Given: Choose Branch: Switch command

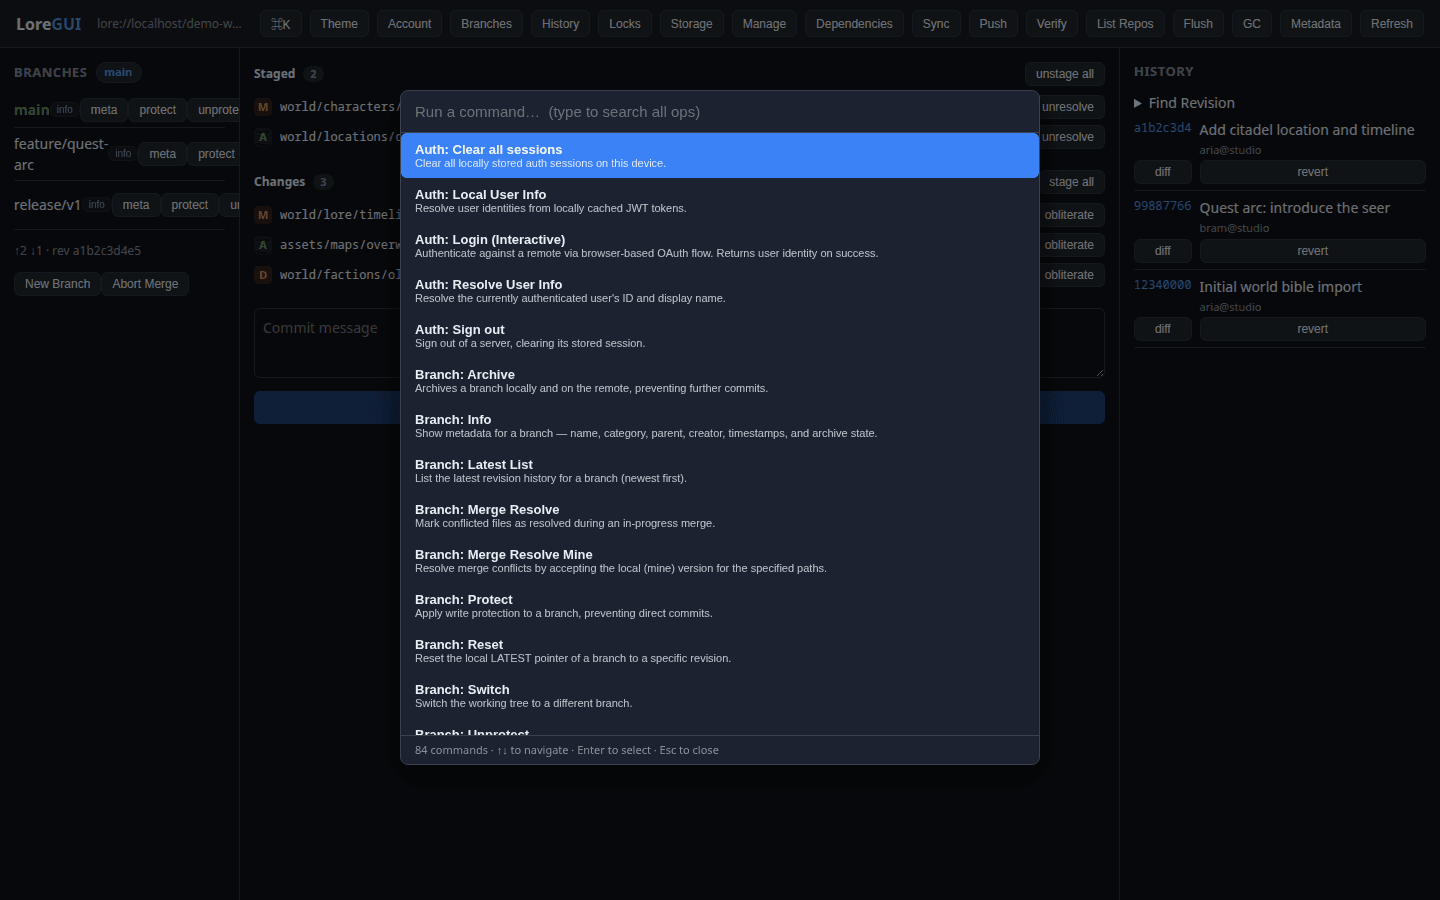Looking at the screenshot, I should tap(720, 696).
